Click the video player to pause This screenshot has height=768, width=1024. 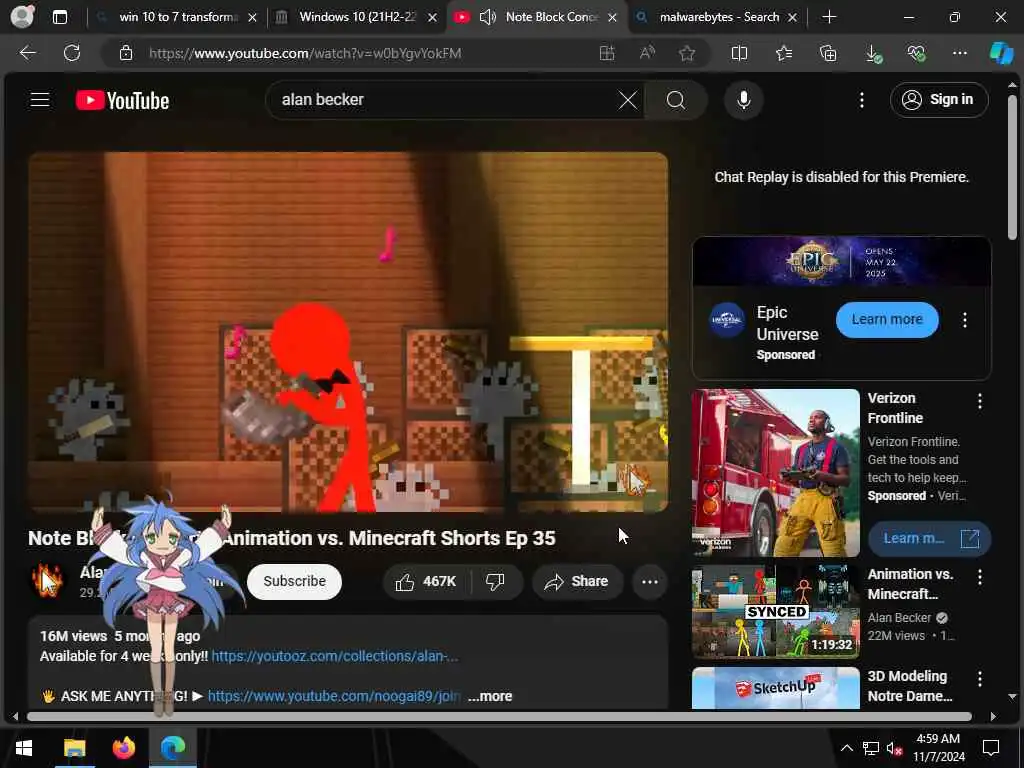point(348,332)
